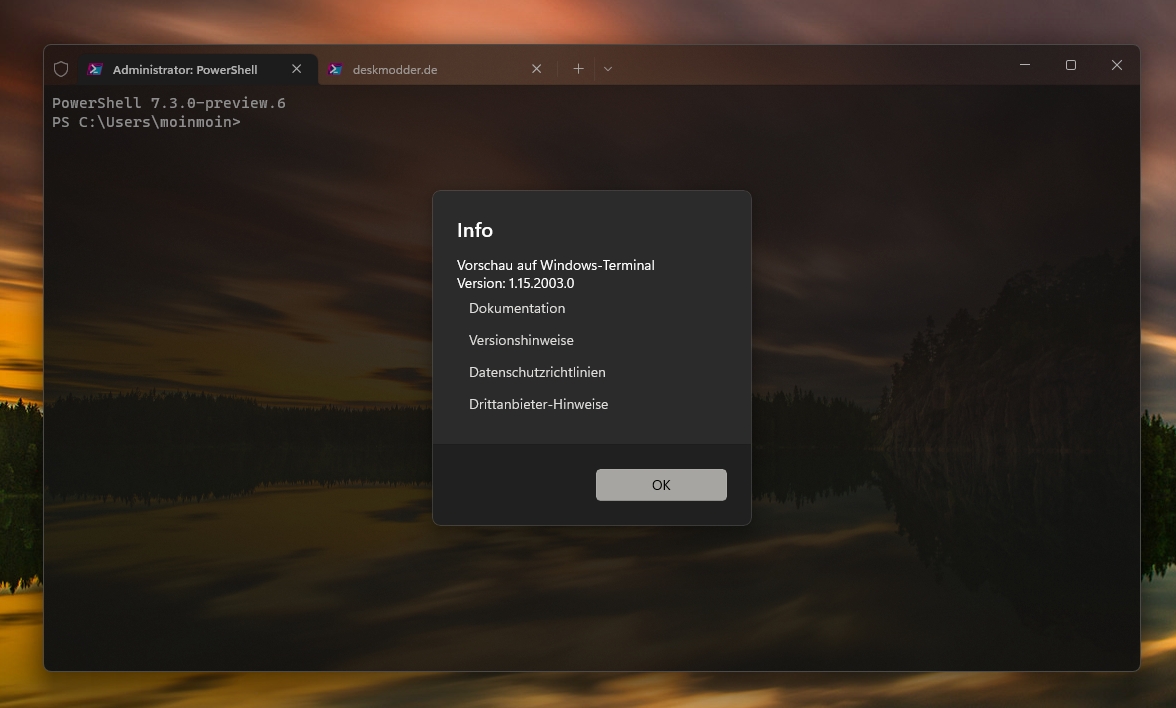This screenshot has width=1176, height=708.
Task: Close the Administrator: PowerShell tab
Action: pyautogui.click(x=296, y=69)
